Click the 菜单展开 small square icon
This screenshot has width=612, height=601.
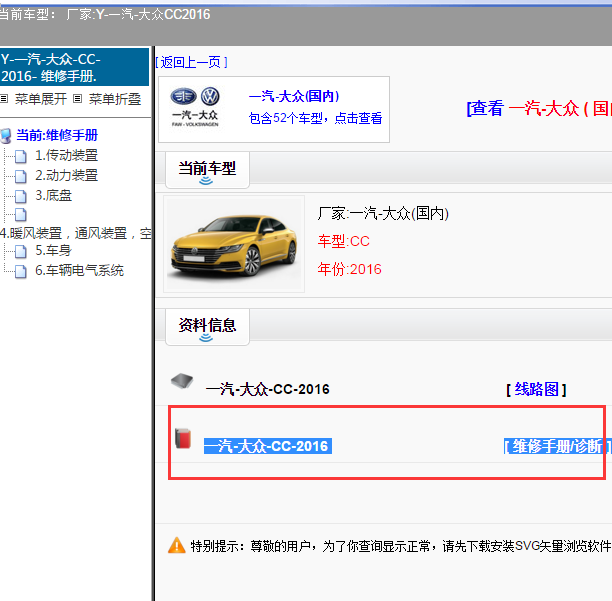point(4,99)
